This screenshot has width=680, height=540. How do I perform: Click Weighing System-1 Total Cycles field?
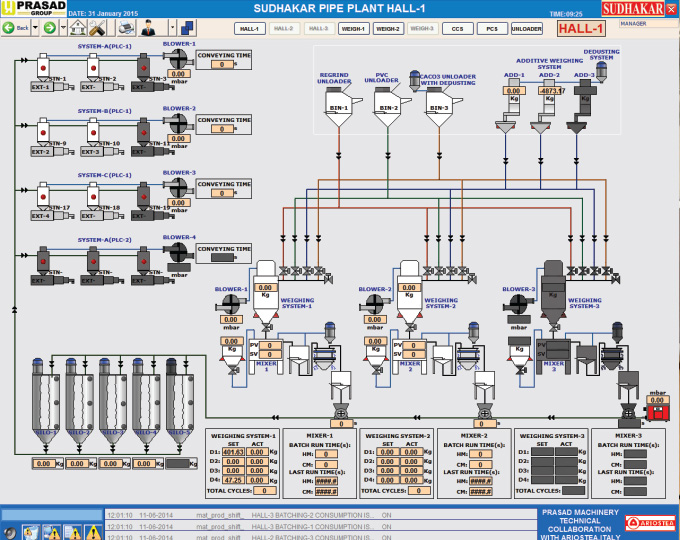point(265,491)
